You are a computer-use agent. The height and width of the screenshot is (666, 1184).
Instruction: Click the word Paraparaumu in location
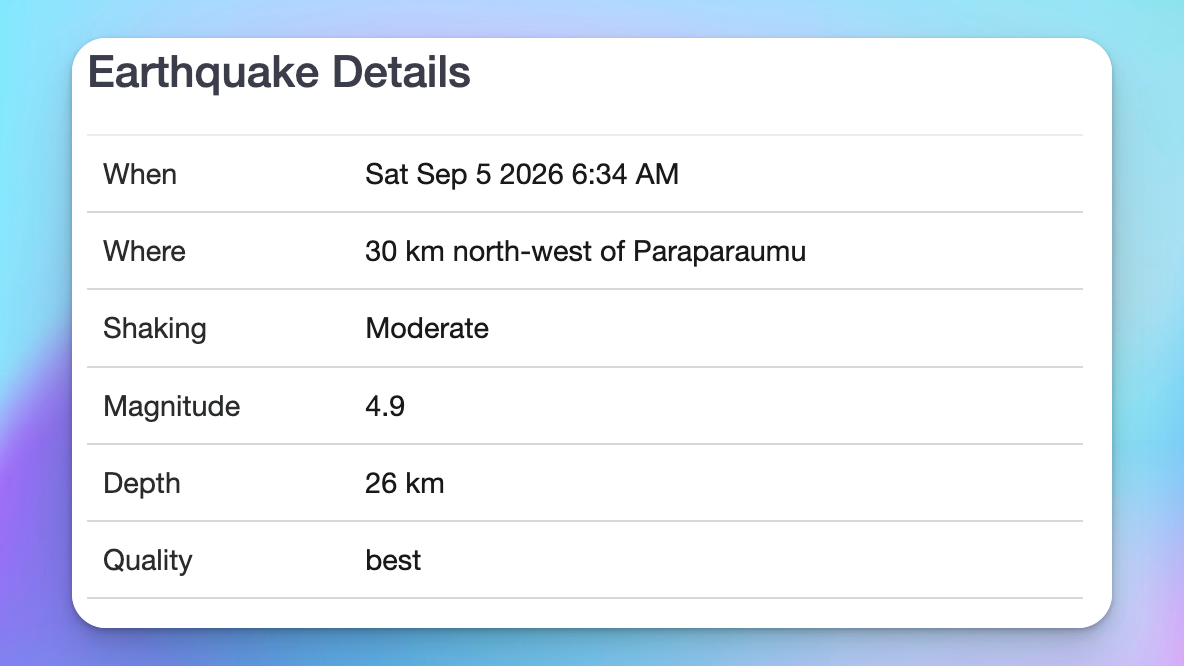click(x=720, y=251)
